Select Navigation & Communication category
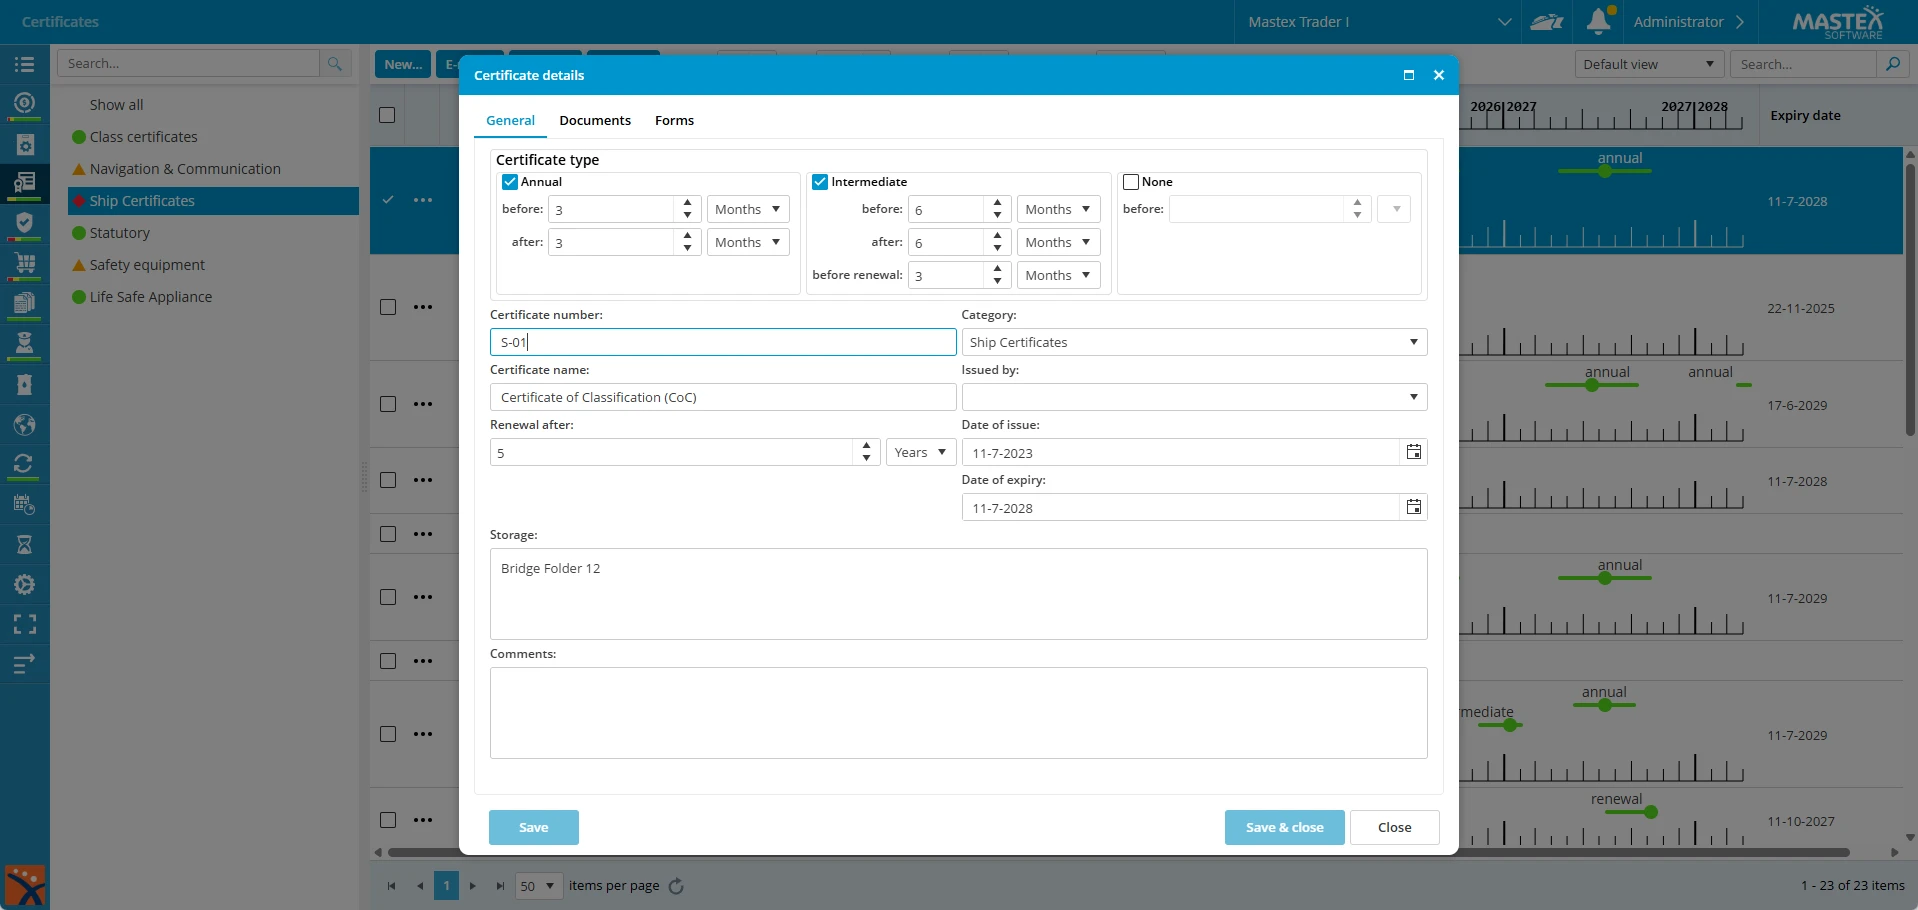The height and width of the screenshot is (910, 1918). (185, 169)
